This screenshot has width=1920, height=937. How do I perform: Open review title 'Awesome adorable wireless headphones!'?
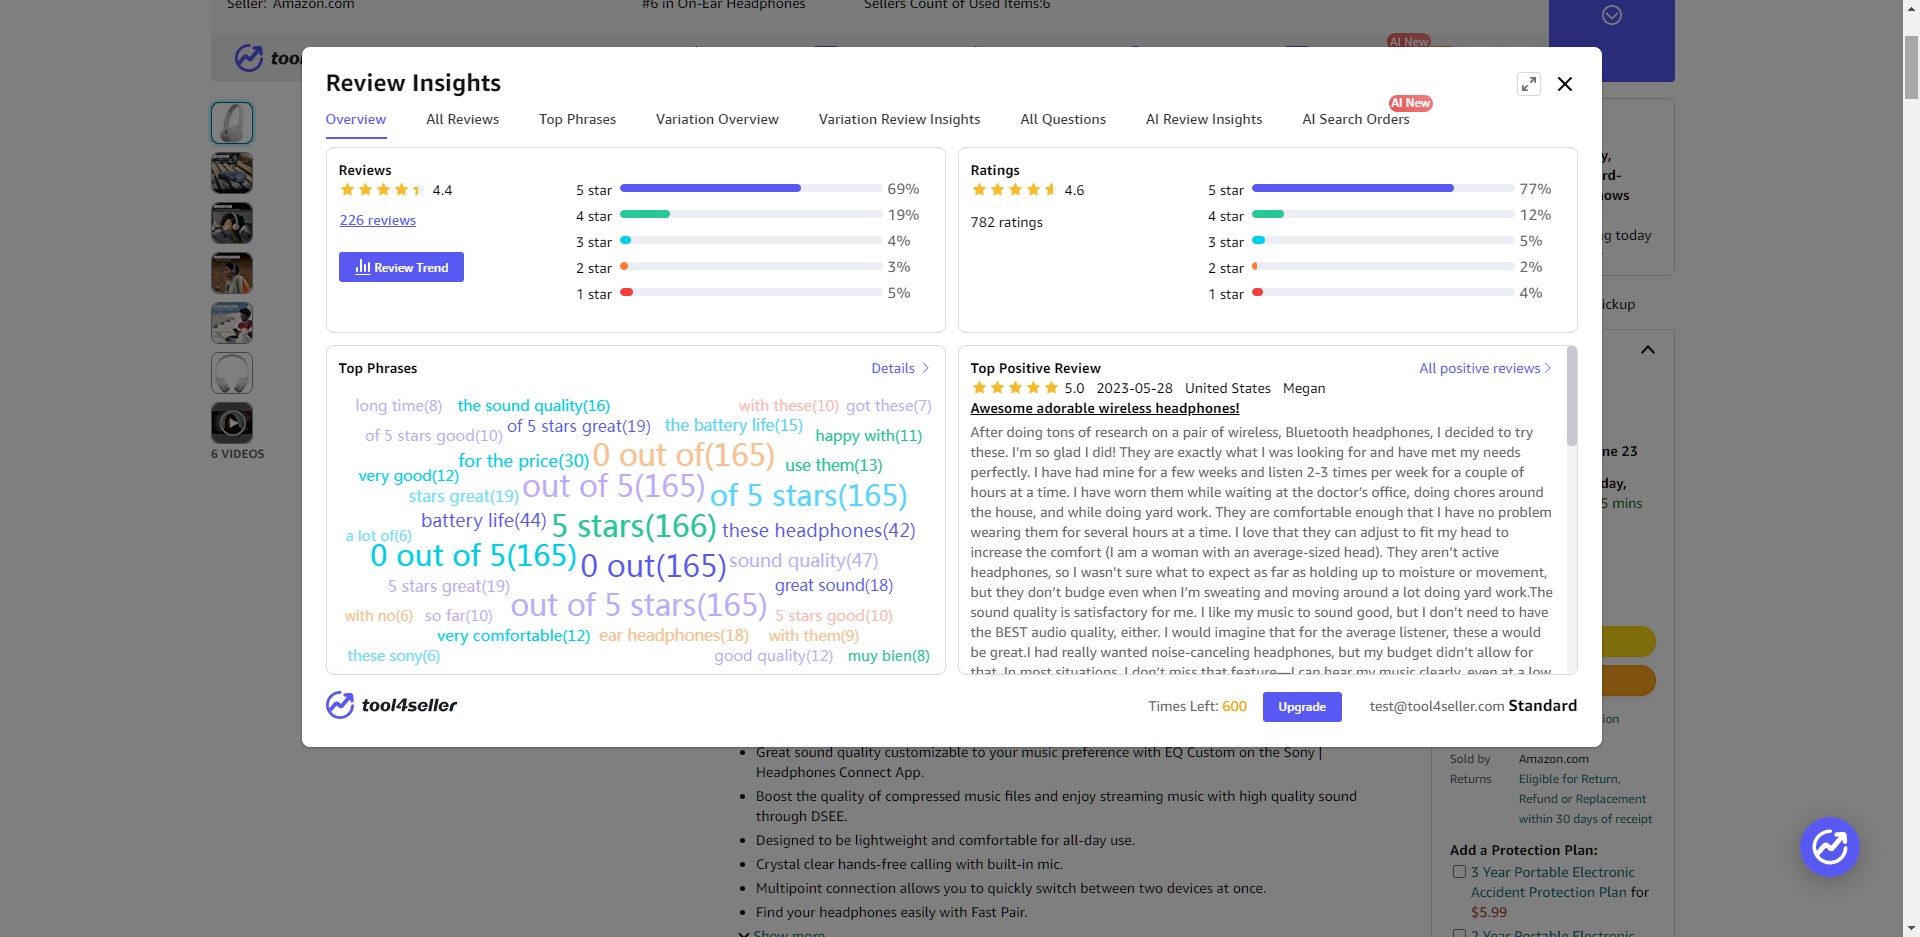pyautogui.click(x=1104, y=408)
